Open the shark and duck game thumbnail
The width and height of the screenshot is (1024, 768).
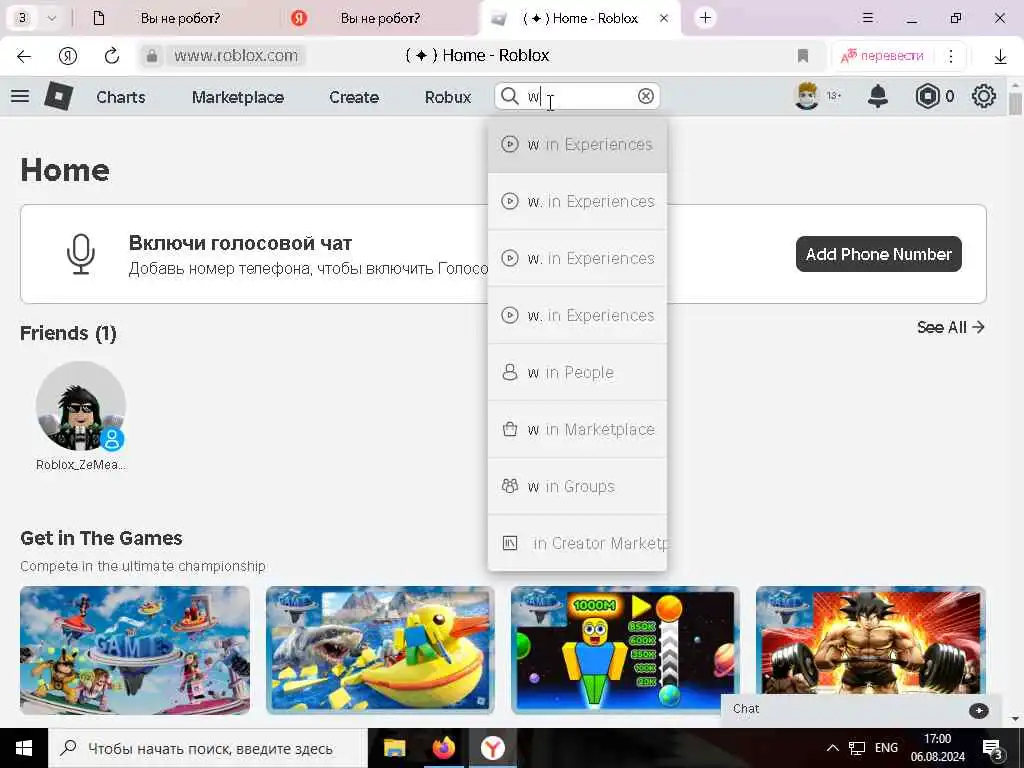(x=380, y=650)
